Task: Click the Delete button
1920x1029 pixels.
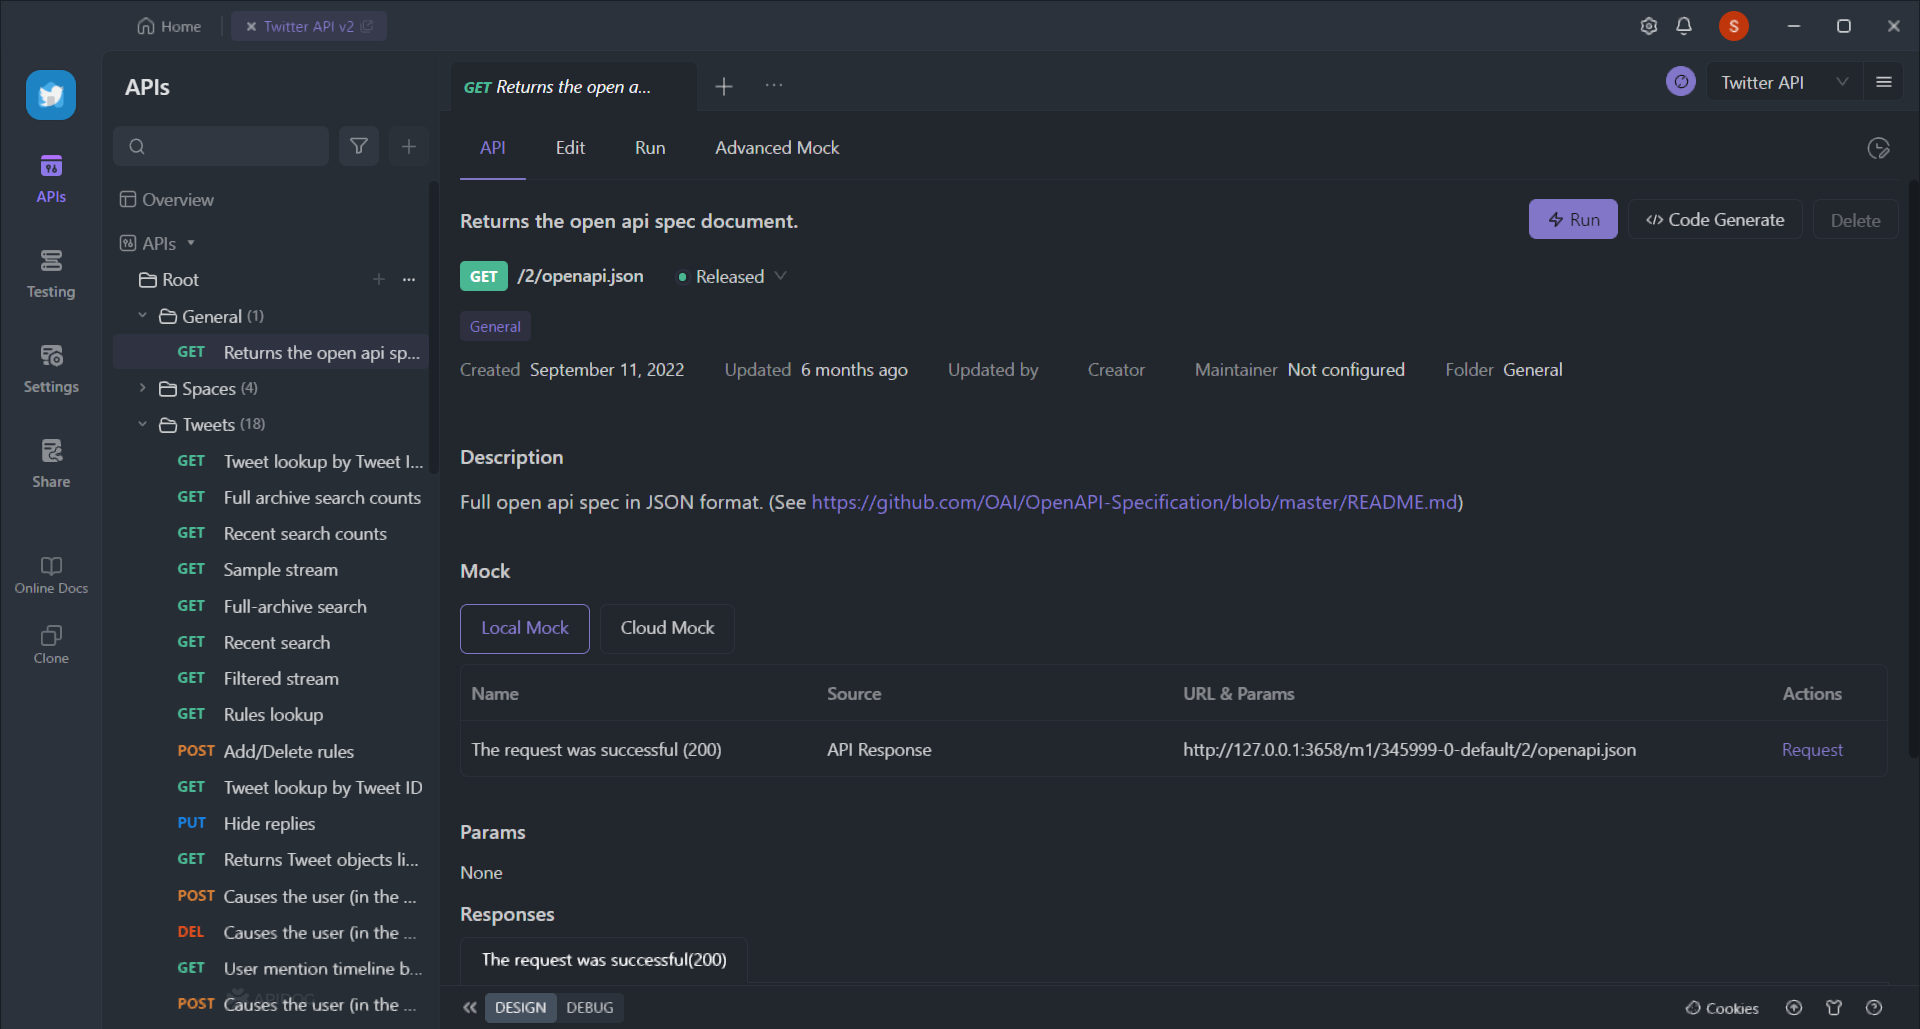Action: tap(1856, 220)
